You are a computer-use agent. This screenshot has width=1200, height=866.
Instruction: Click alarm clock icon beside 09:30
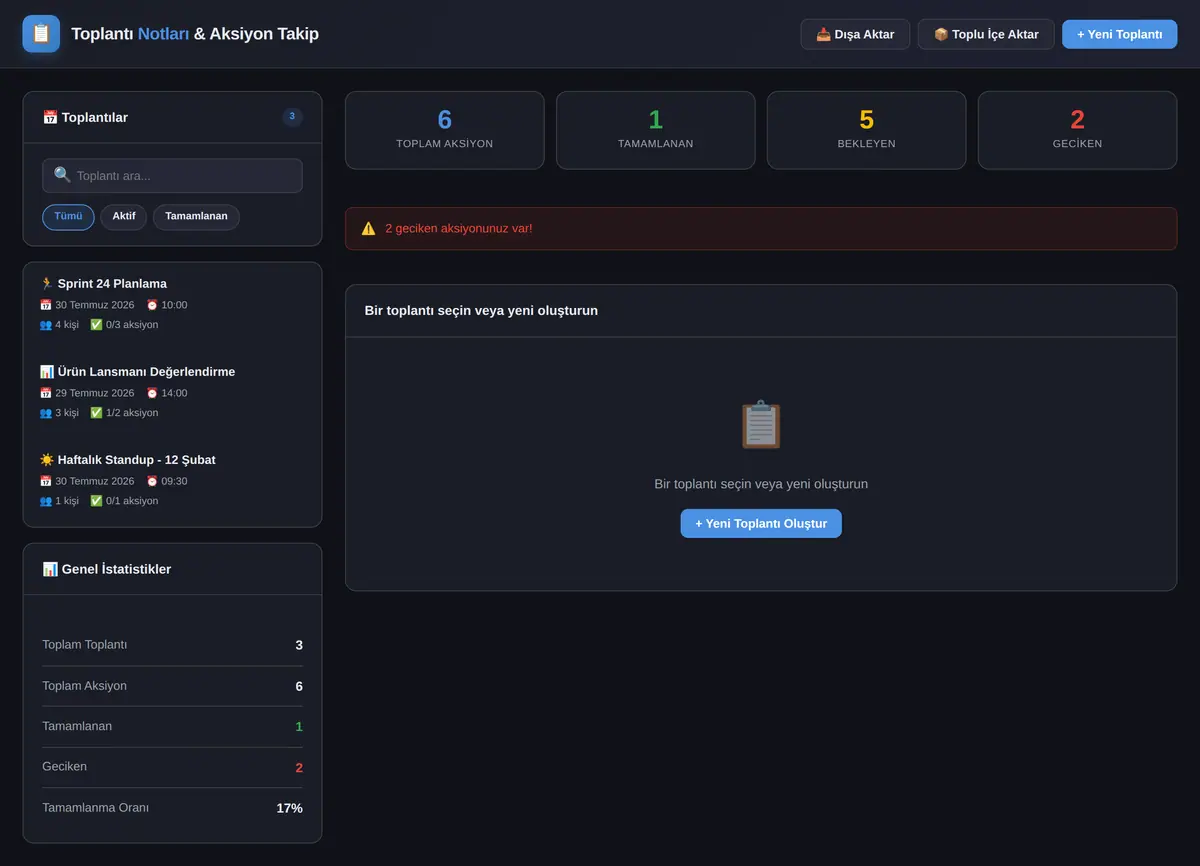click(152, 481)
